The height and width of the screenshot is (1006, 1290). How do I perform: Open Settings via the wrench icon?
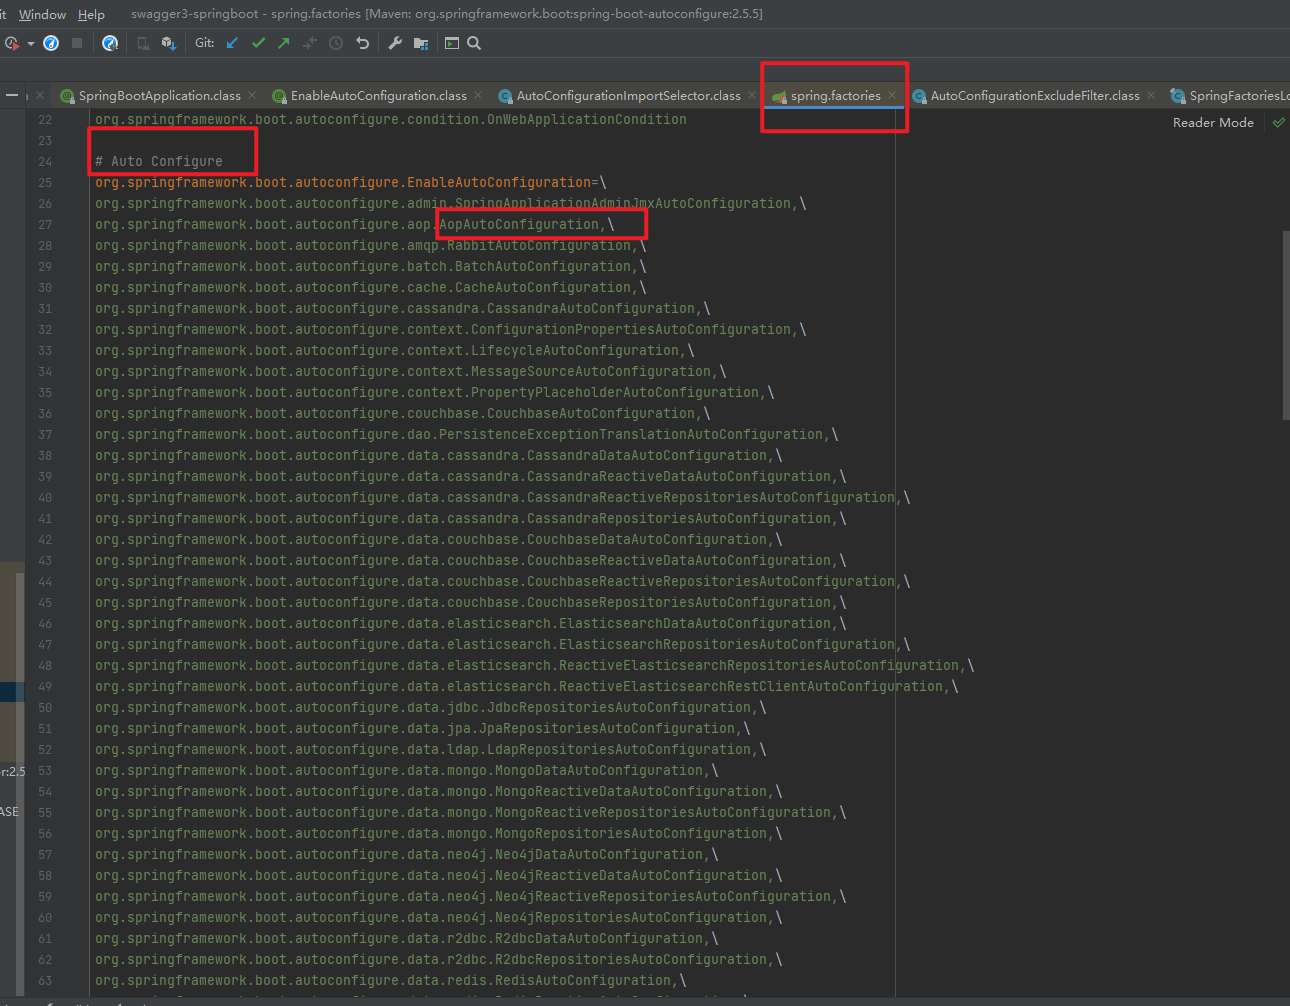point(395,43)
